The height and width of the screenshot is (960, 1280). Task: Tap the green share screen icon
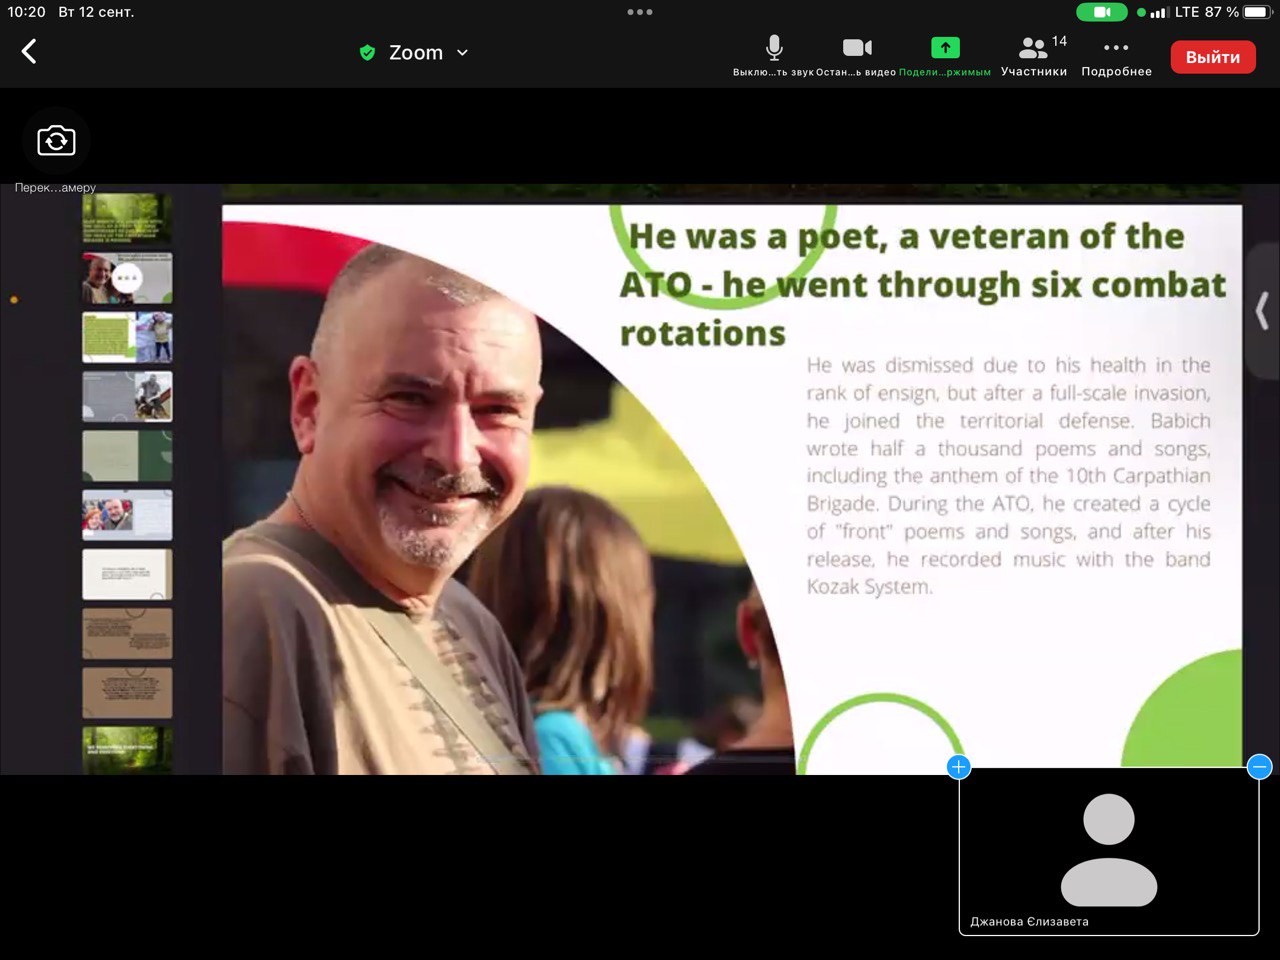coord(944,48)
